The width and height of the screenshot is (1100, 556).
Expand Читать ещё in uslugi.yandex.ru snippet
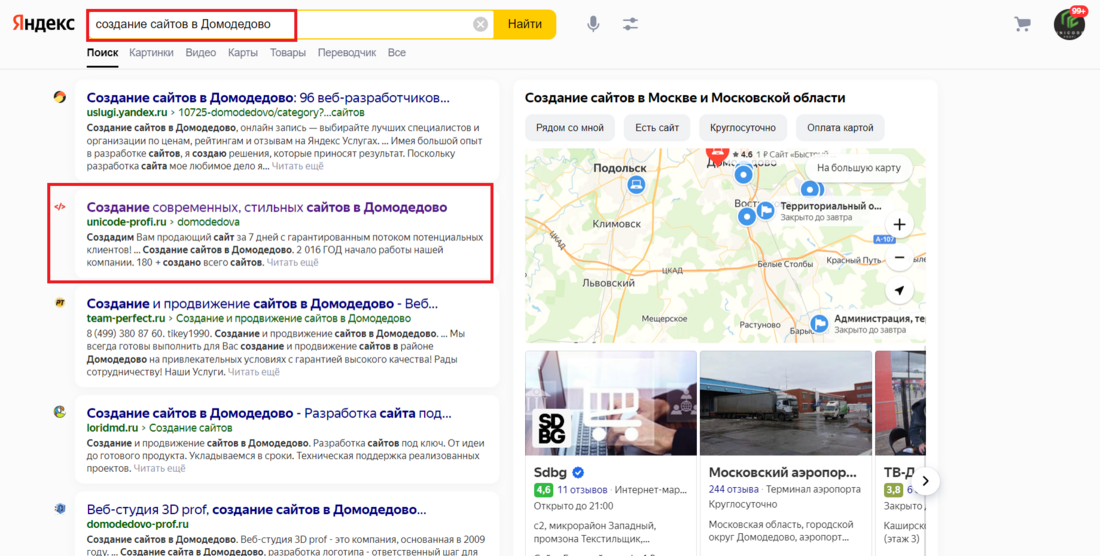pyautogui.click(x=297, y=166)
